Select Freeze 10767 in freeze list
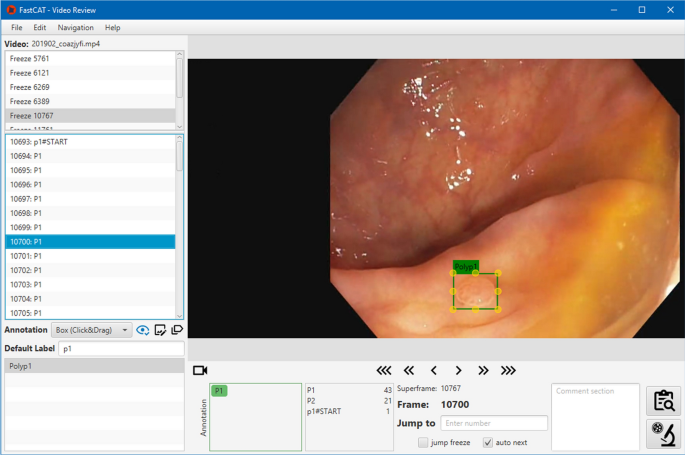Viewport: 685px width, 455px height. tap(90, 116)
